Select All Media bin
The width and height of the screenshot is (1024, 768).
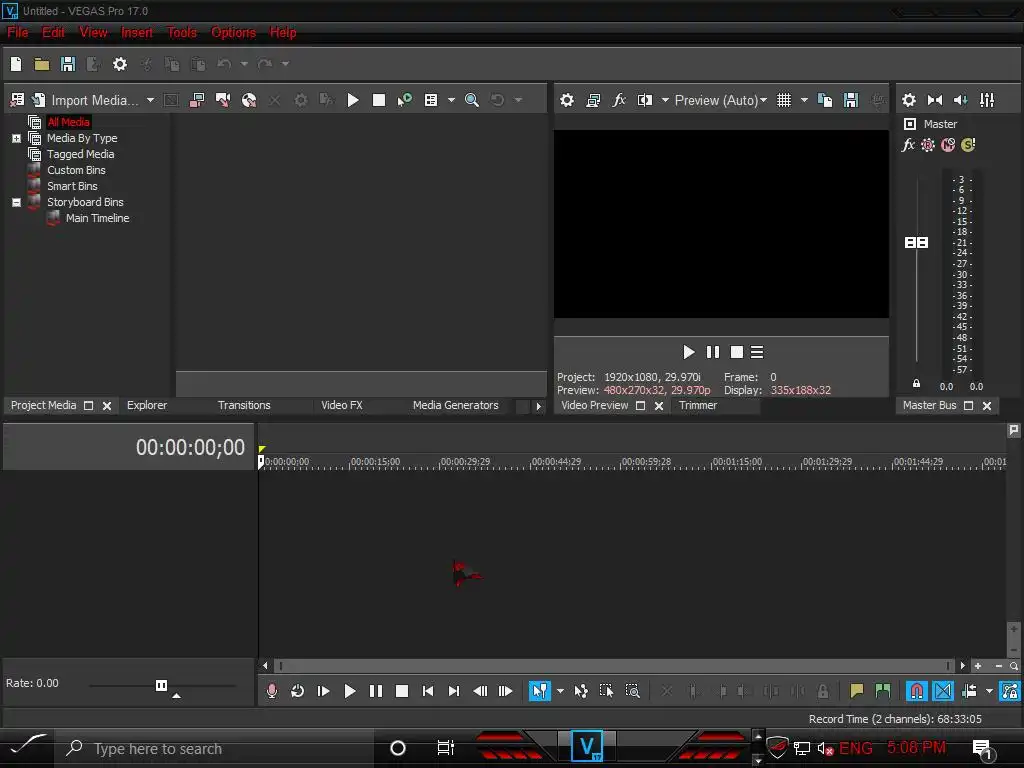69,122
